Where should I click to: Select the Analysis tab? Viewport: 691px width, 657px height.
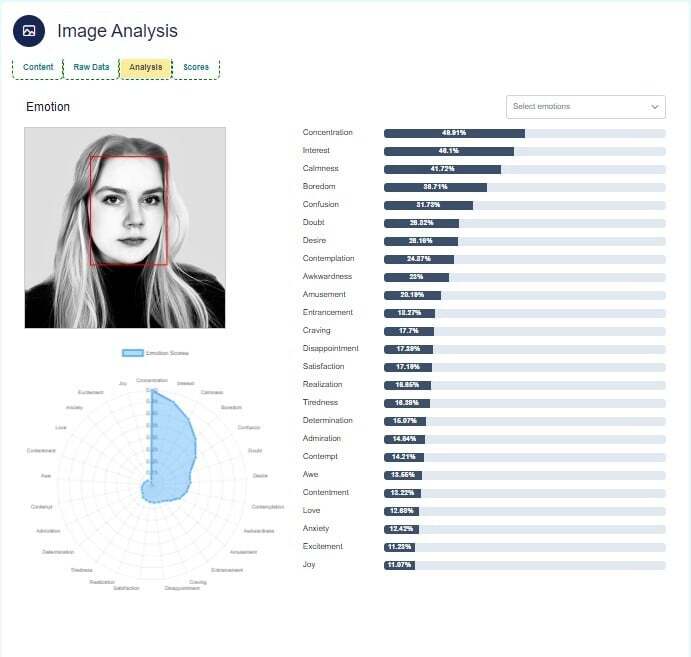pyautogui.click(x=146, y=67)
